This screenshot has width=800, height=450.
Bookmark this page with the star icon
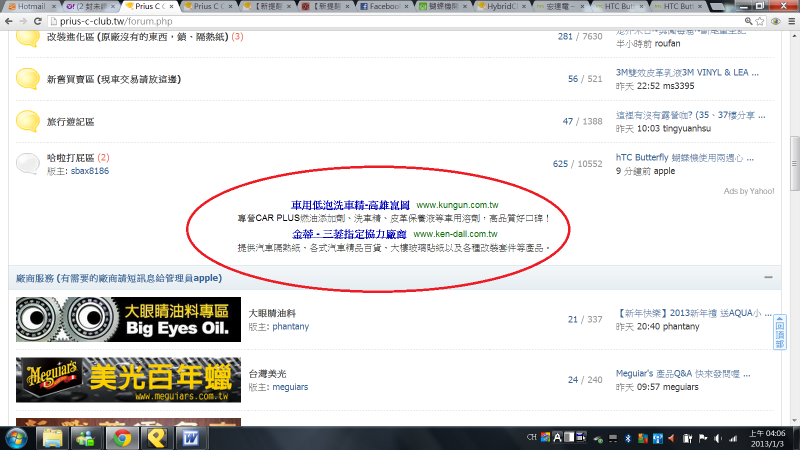(760, 21)
